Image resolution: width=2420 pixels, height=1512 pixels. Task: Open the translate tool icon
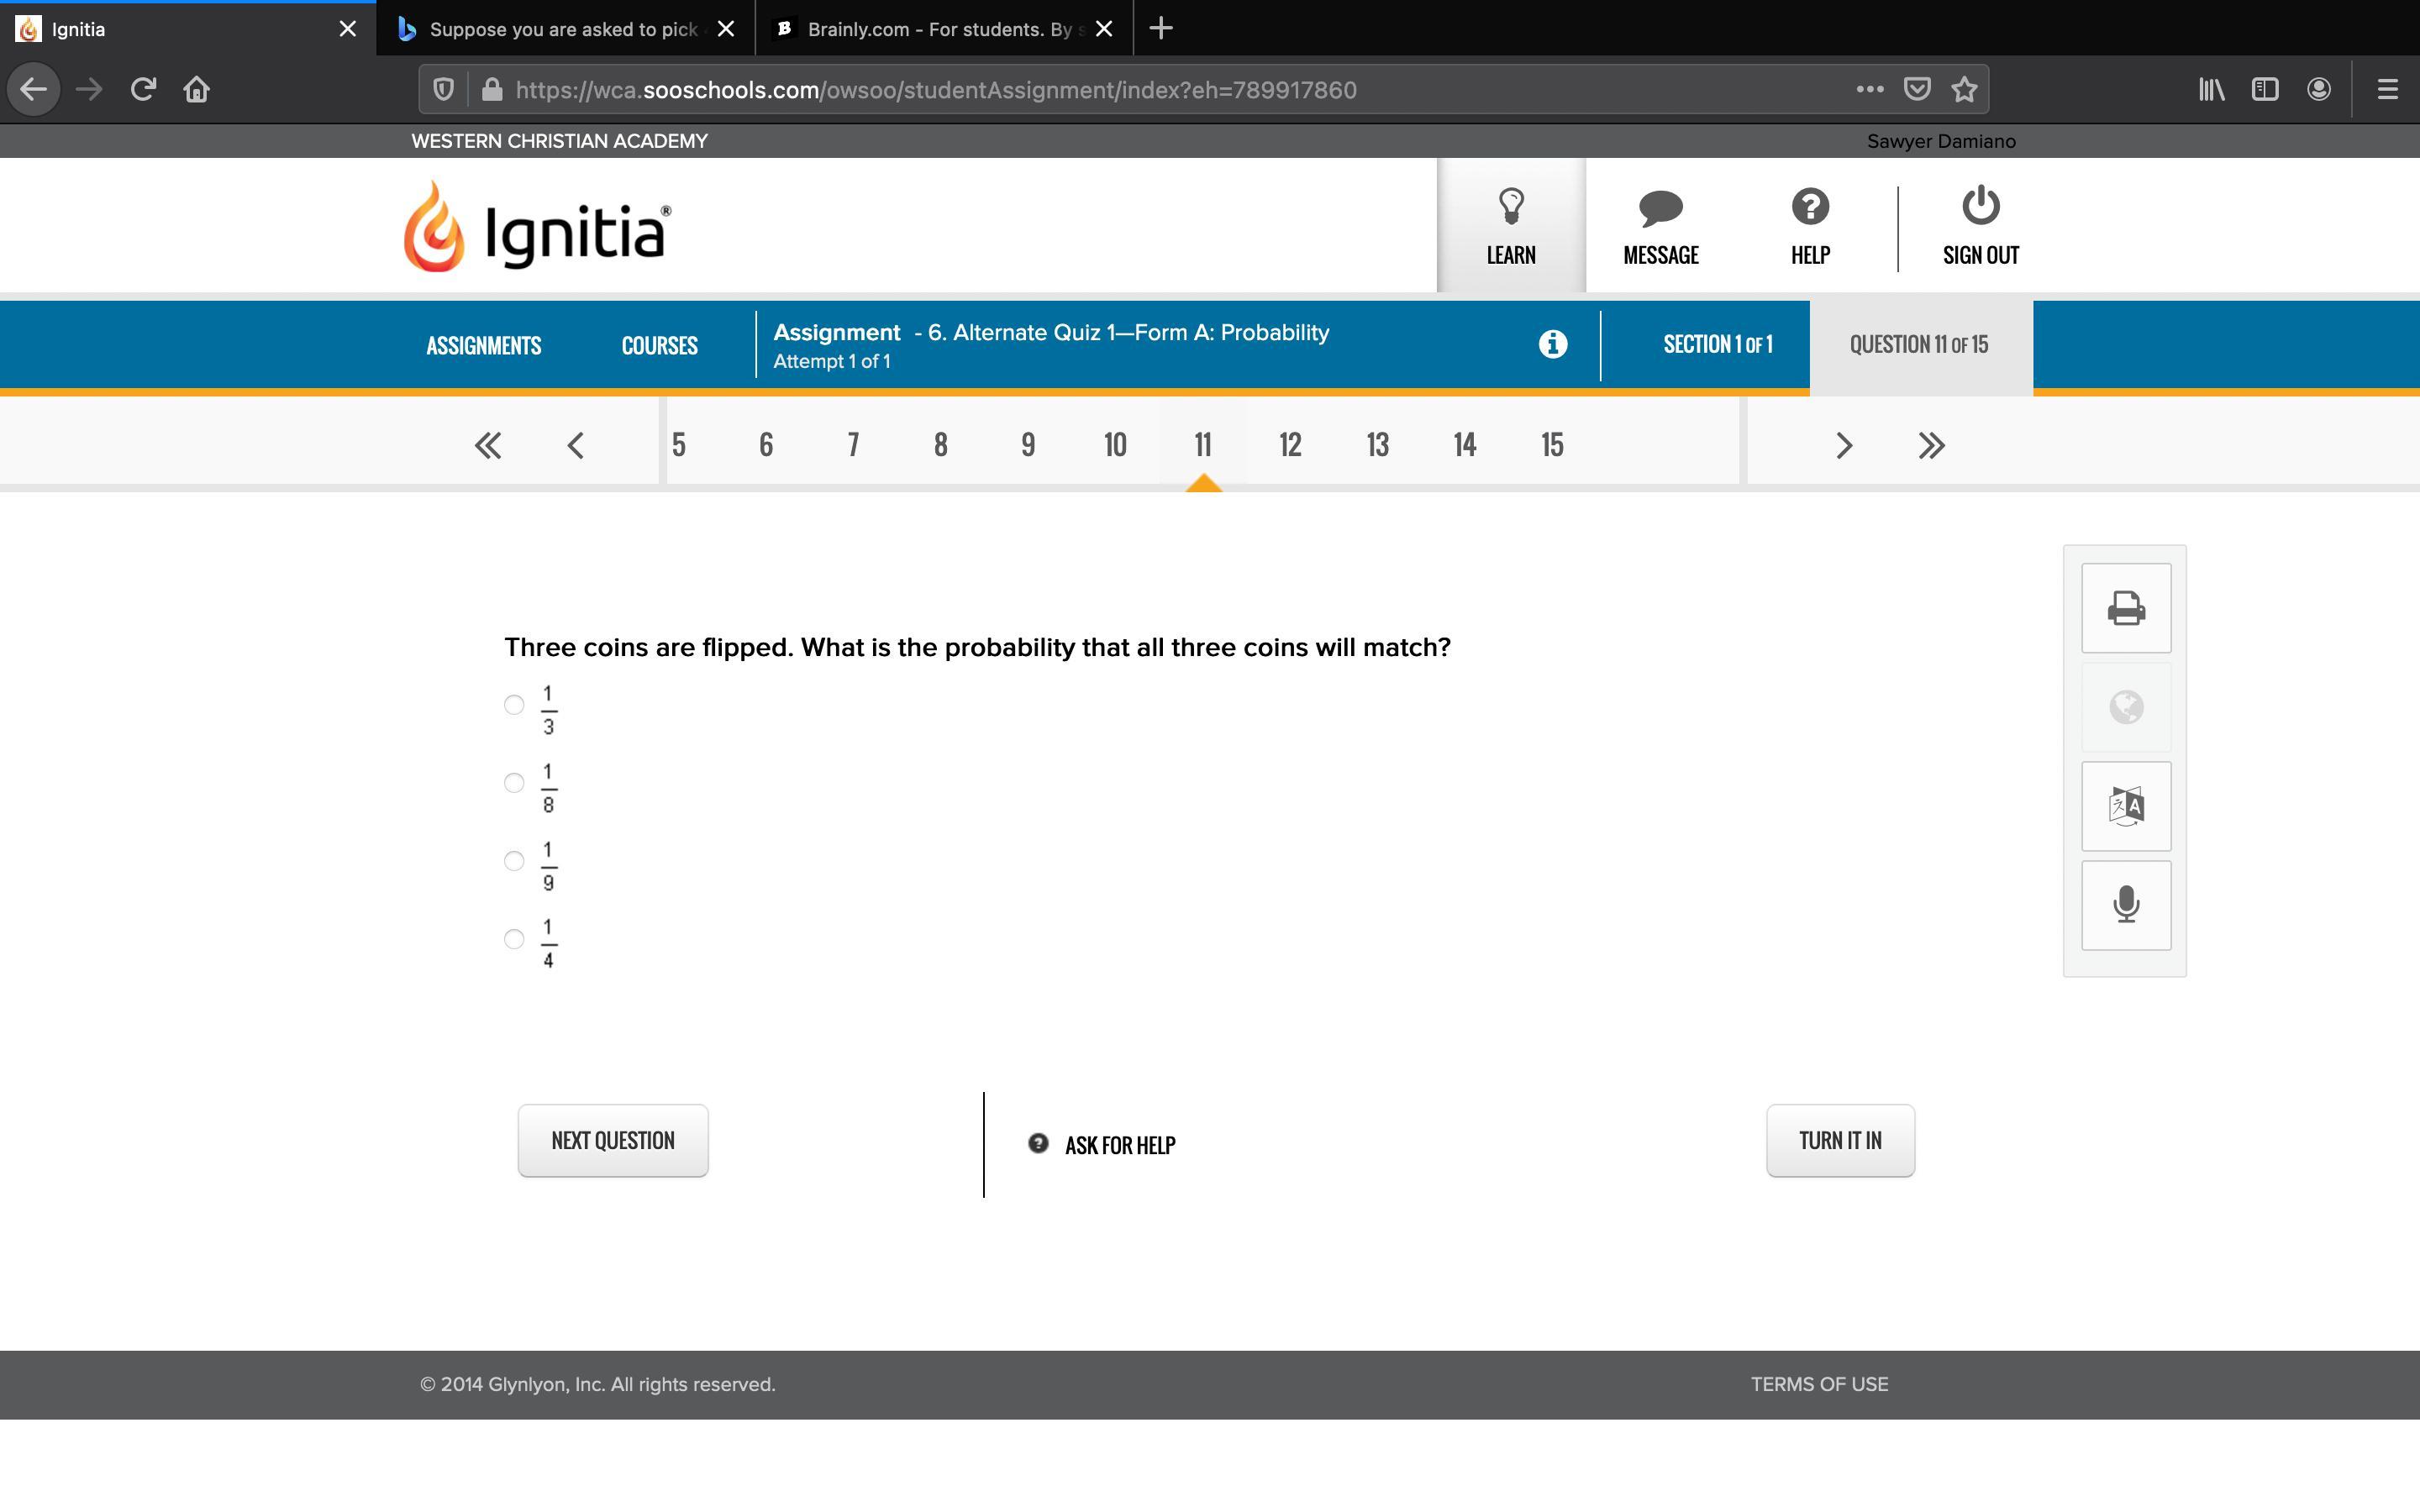click(x=2125, y=806)
